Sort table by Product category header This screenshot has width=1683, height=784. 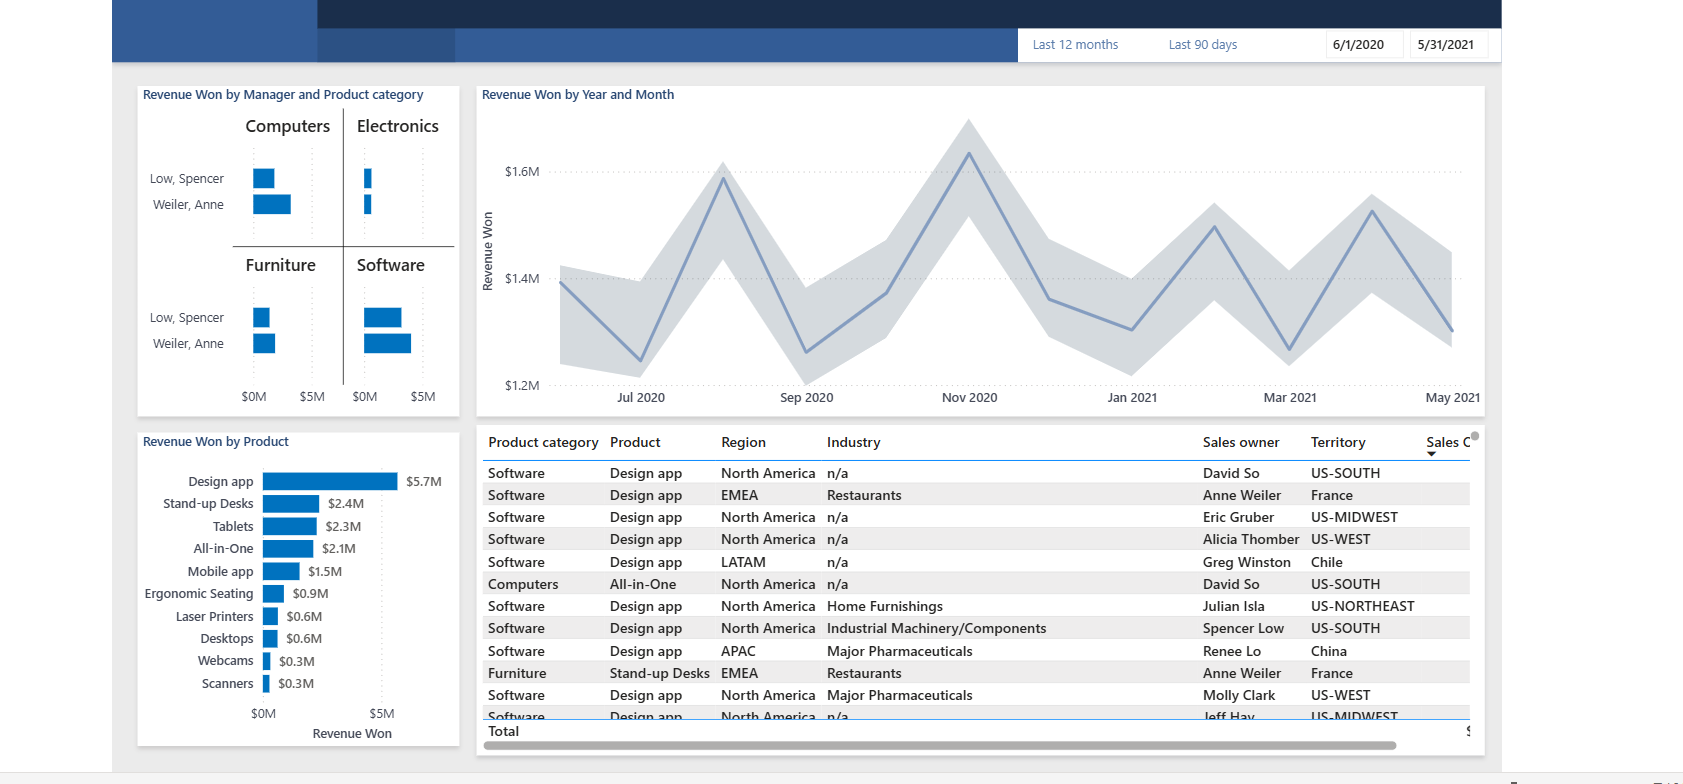543,442
